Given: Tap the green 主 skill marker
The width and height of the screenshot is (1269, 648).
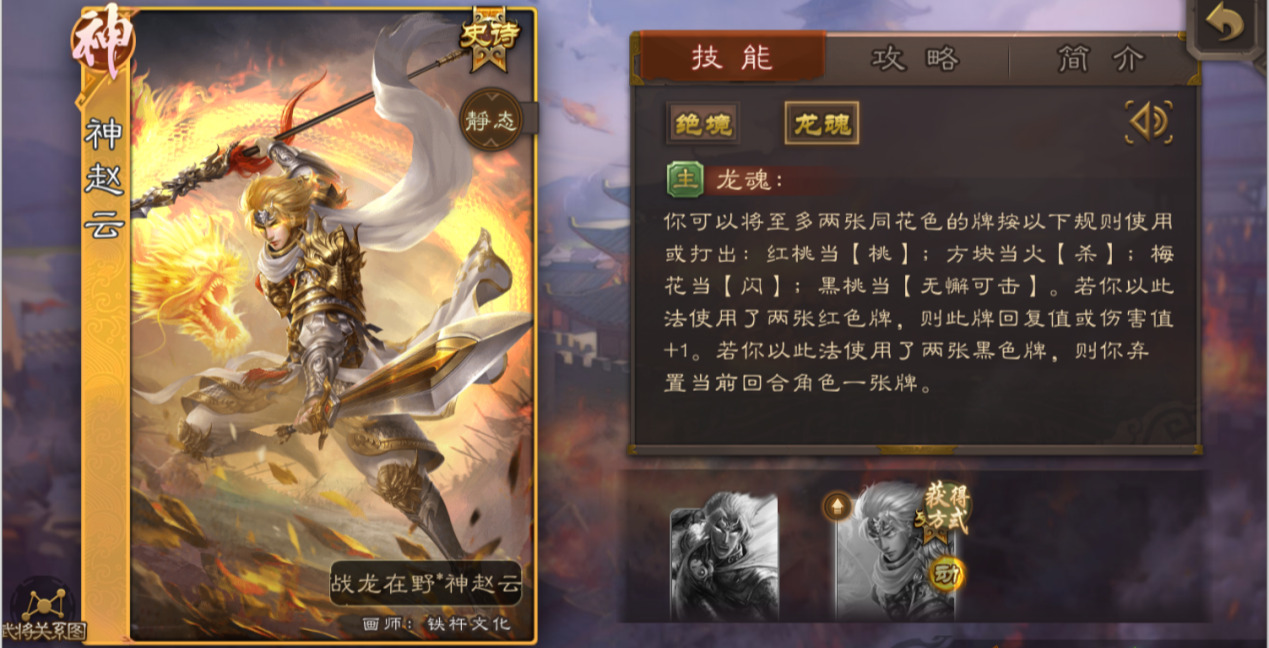Looking at the screenshot, I should 686,179.
